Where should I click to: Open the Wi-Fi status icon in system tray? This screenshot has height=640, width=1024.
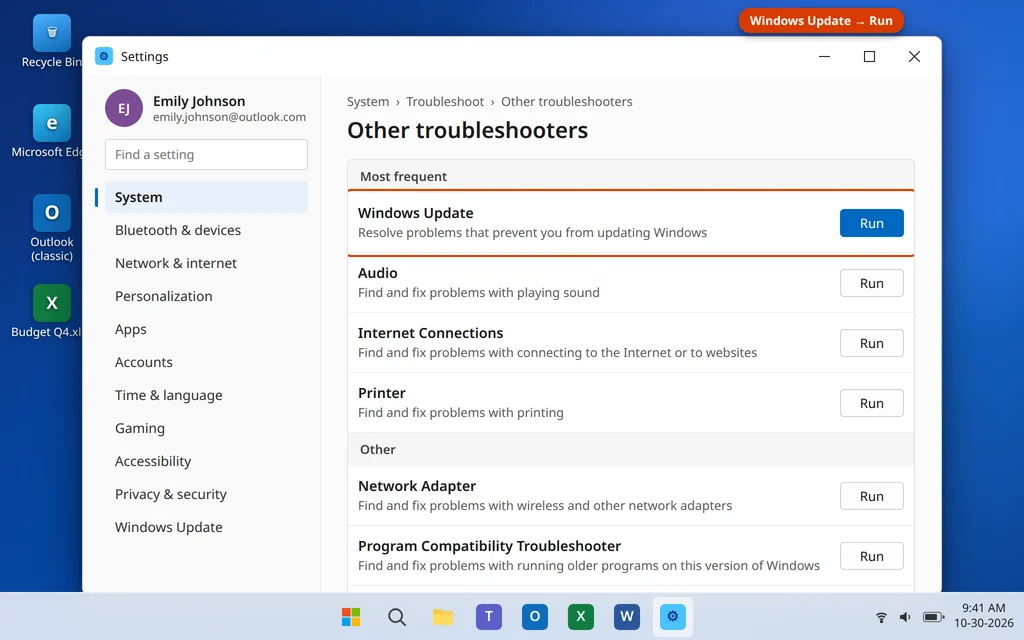pyautogui.click(x=881, y=616)
